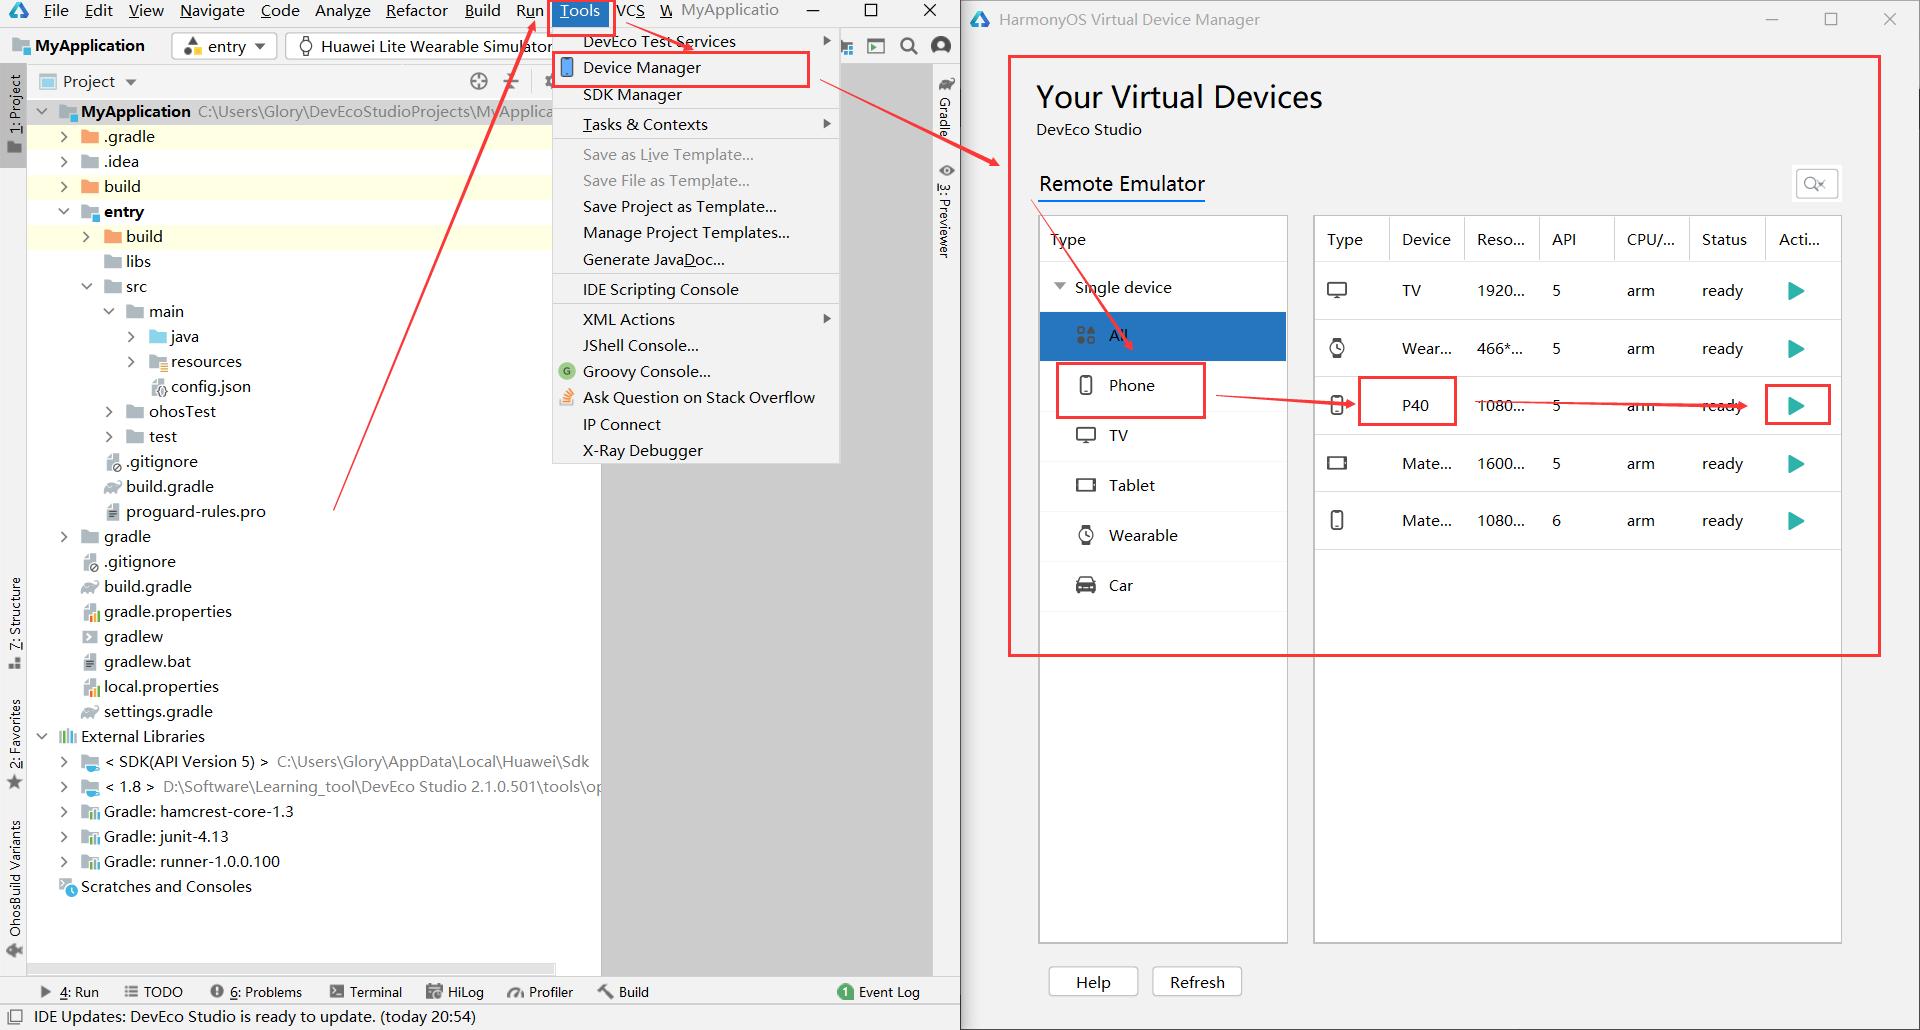
Task: Open the Favorites tool window
Action: pyautogui.click(x=14, y=743)
